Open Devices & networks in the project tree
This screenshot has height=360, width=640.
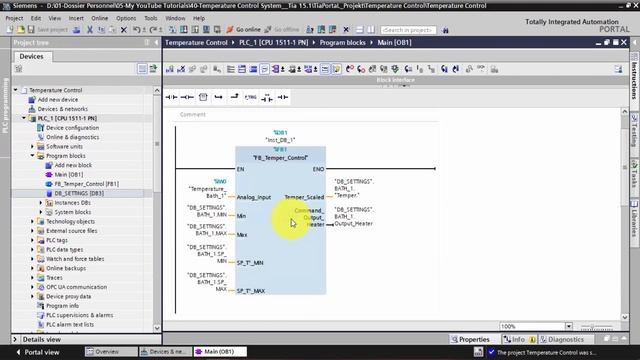point(62,109)
